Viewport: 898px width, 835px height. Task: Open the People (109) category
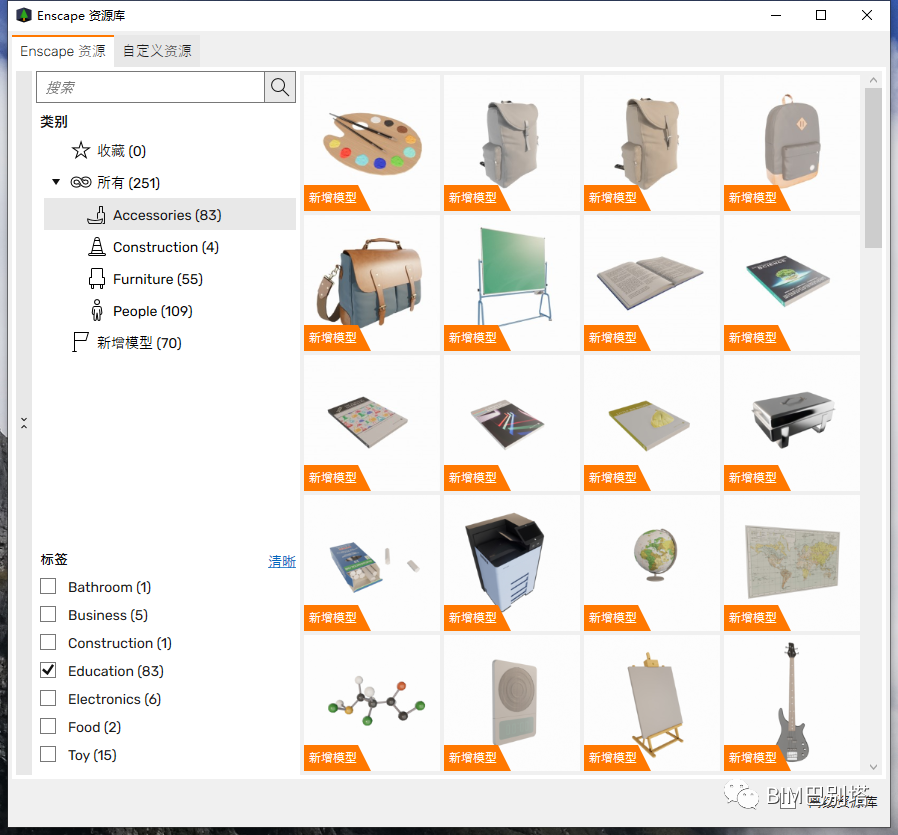[x=152, y=311]
